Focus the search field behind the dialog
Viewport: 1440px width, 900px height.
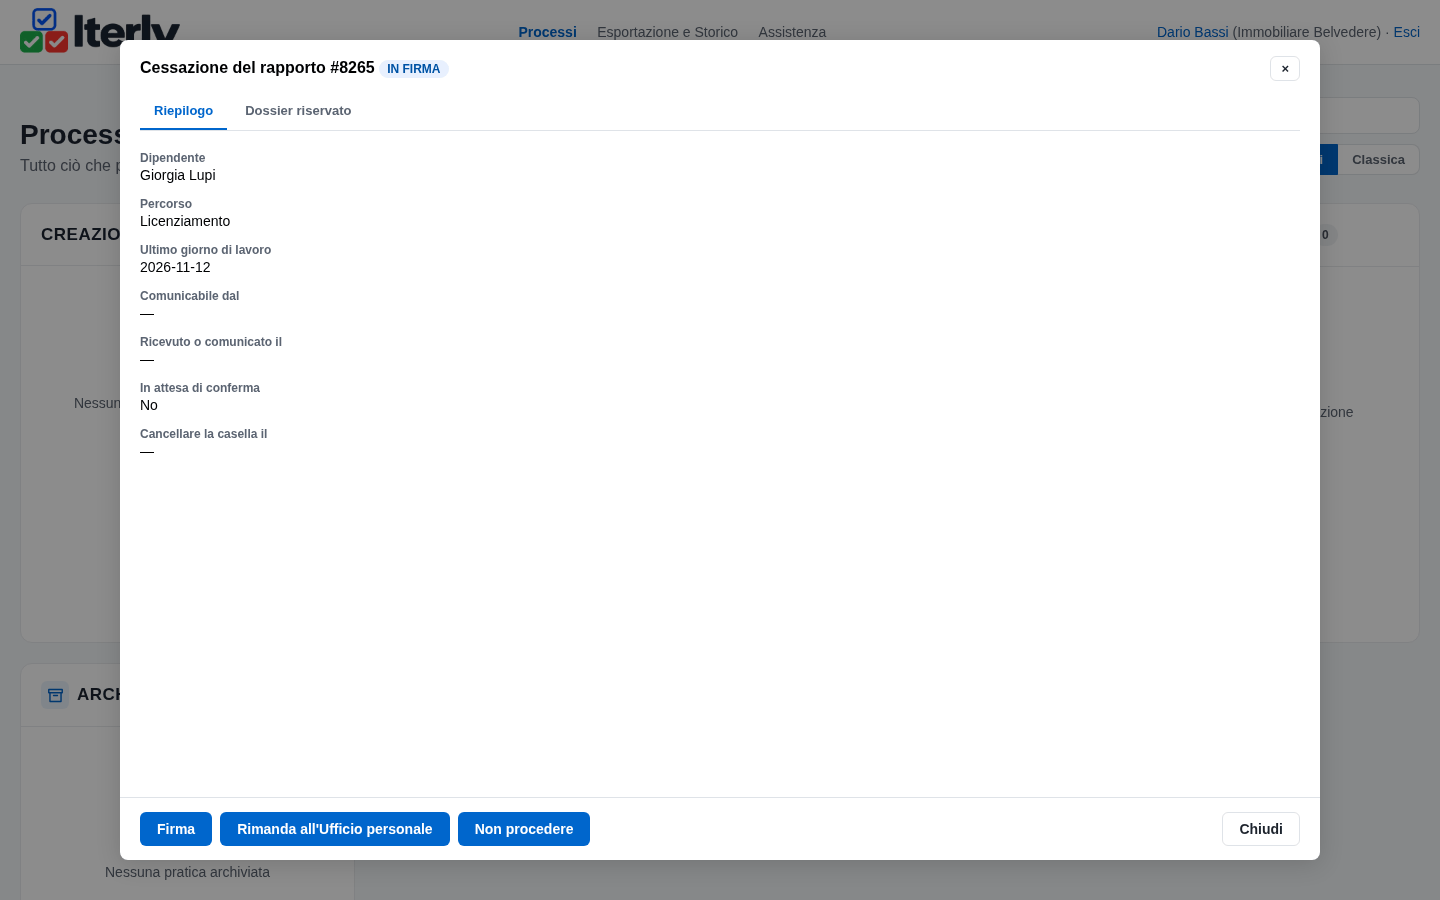(x=1369, y=116)
